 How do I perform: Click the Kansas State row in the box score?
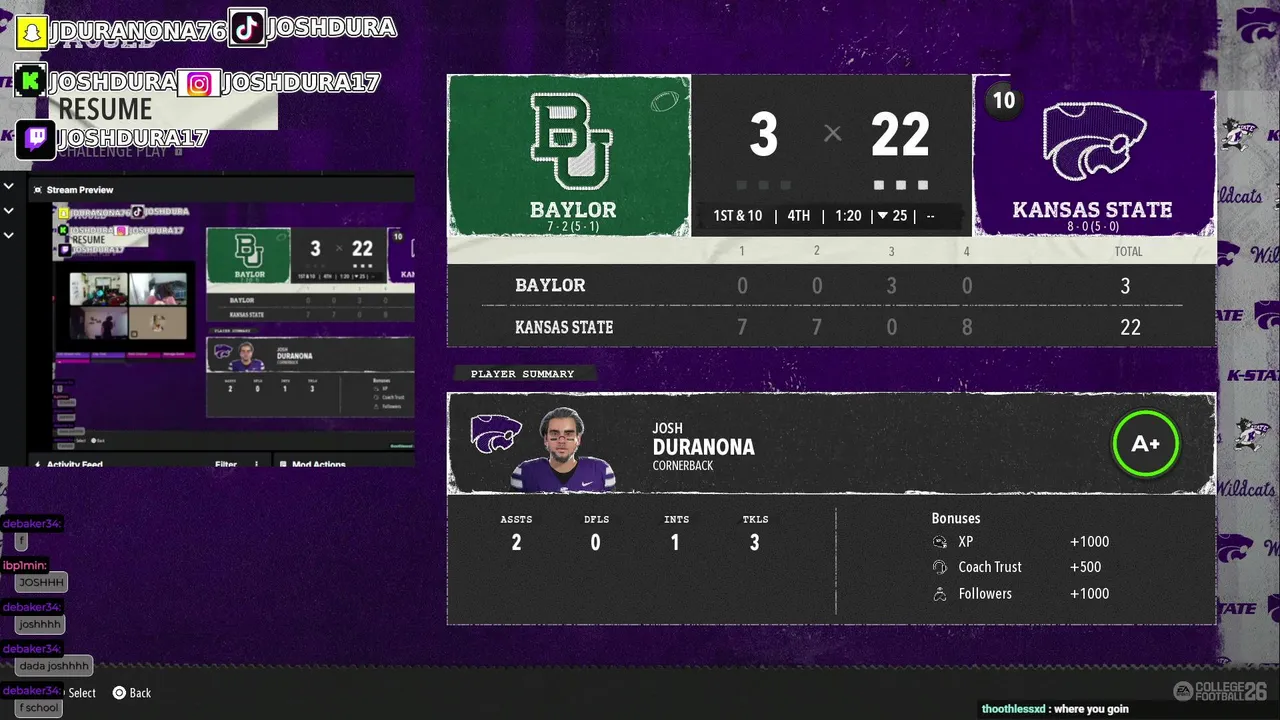coord(831,327)
